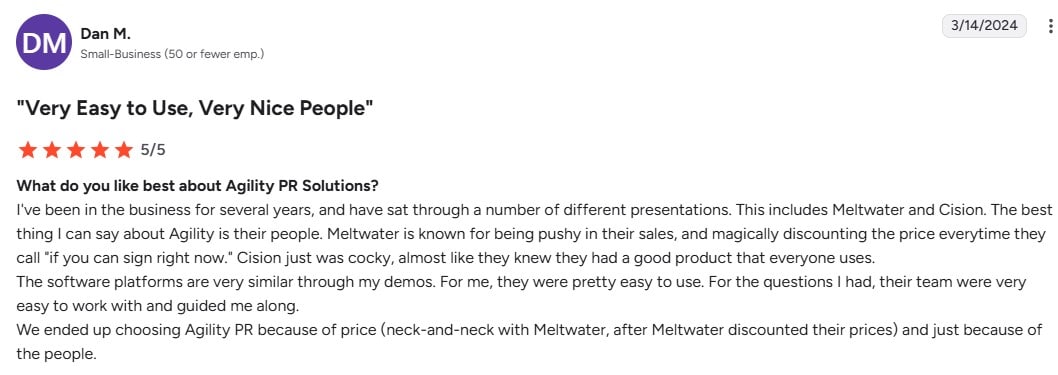
Task: Select the fifth rating star
Action: coord(123,150)
